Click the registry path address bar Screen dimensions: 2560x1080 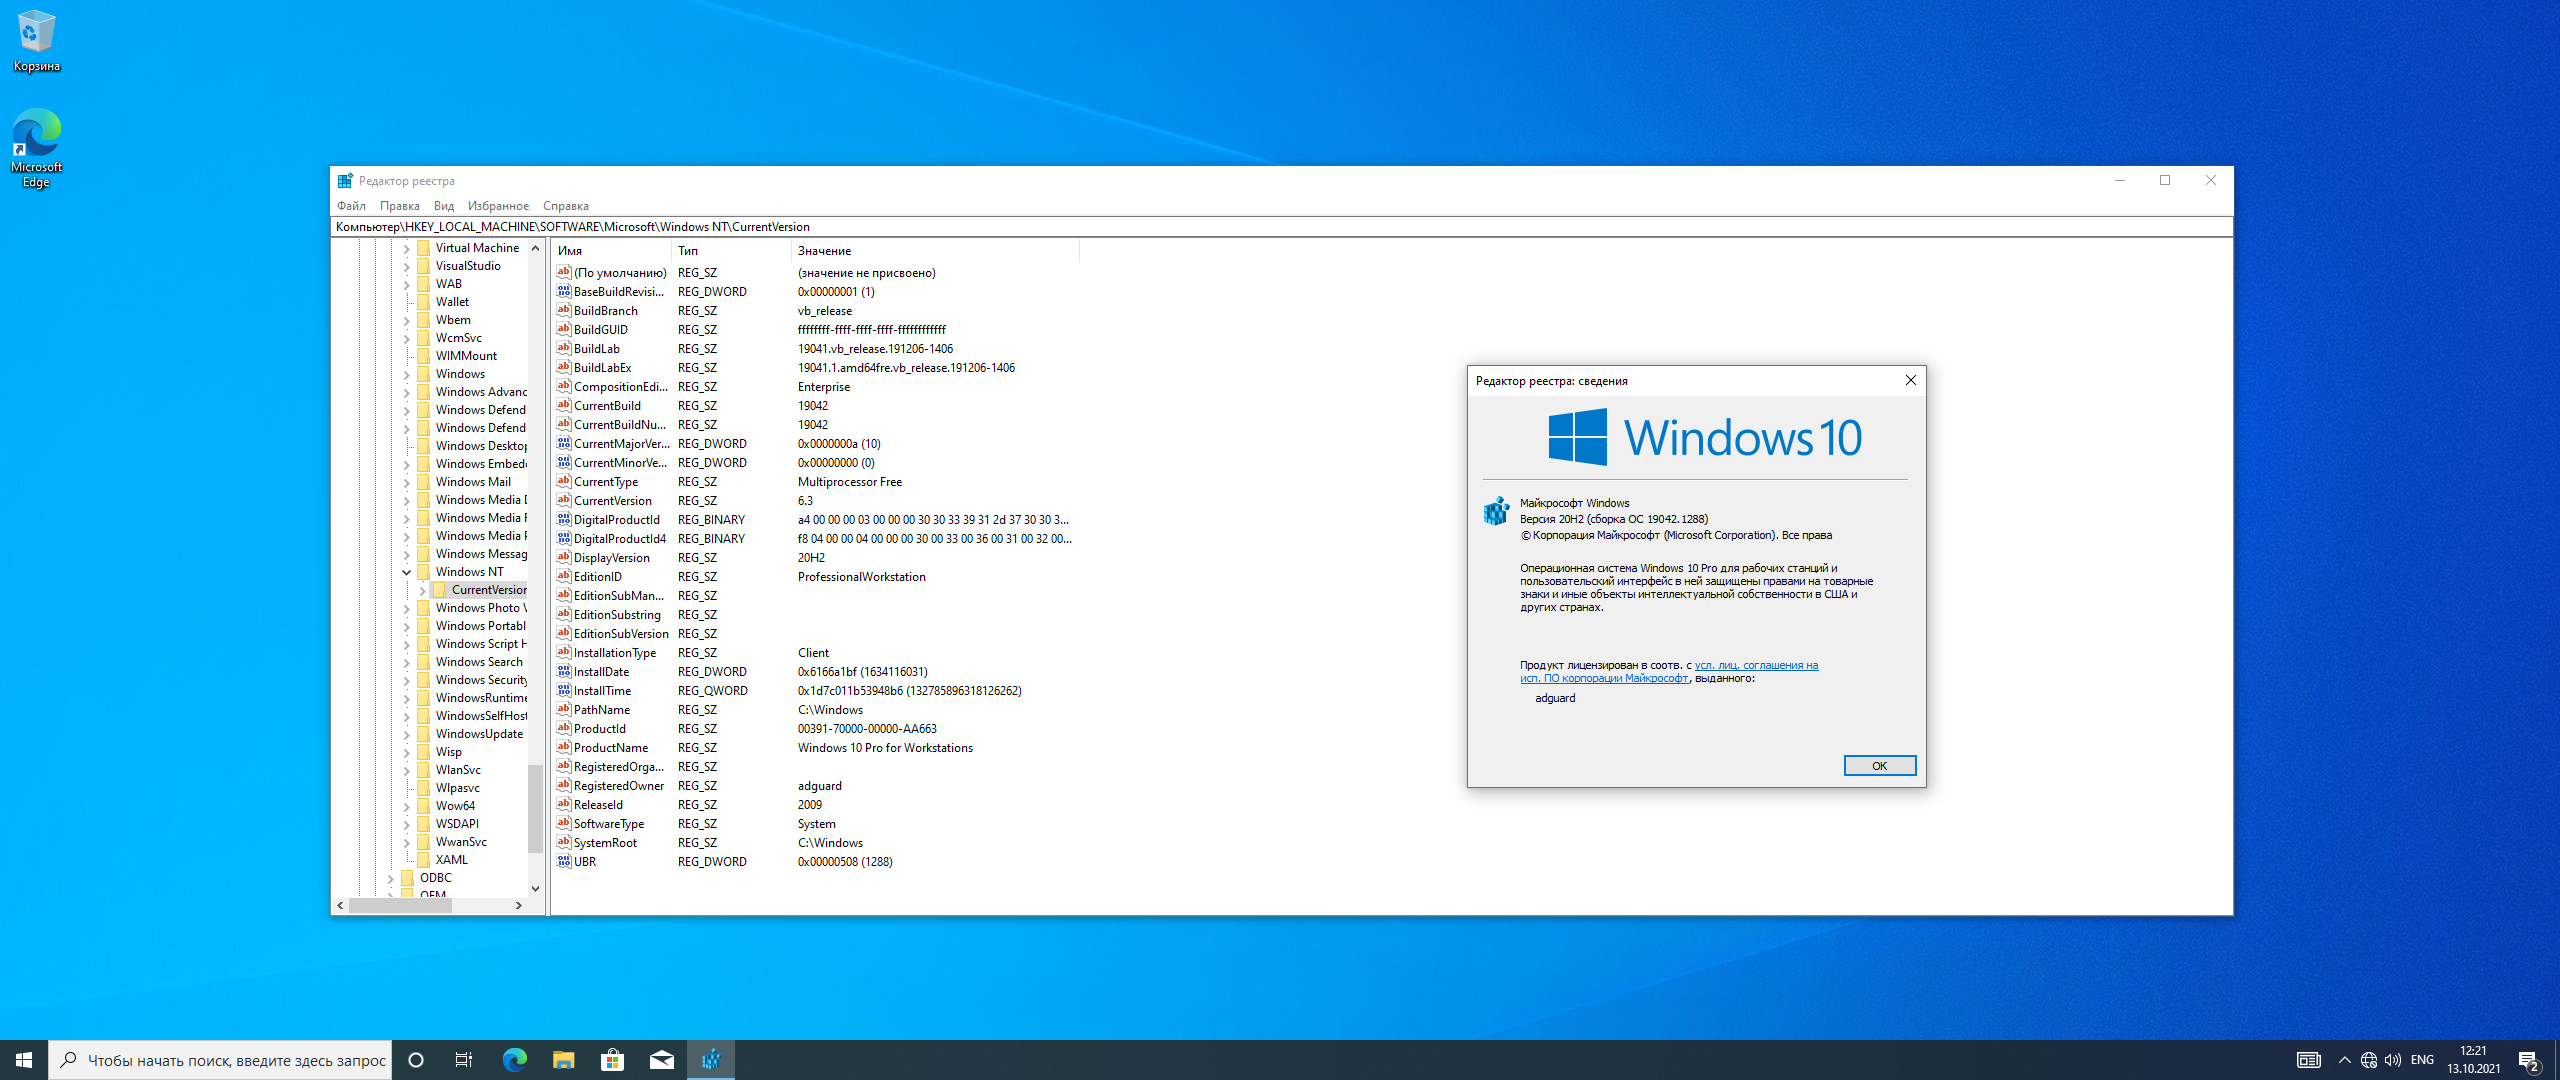1200,227
